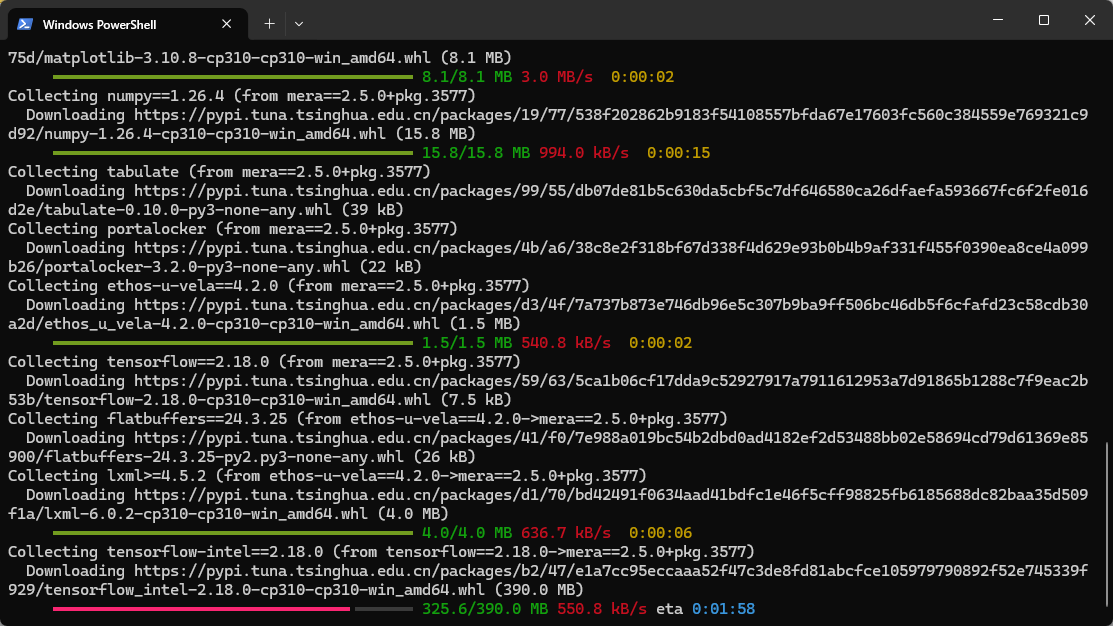
Task: Click the "550.8 kB/s" download speed
Action: (602, 609)
